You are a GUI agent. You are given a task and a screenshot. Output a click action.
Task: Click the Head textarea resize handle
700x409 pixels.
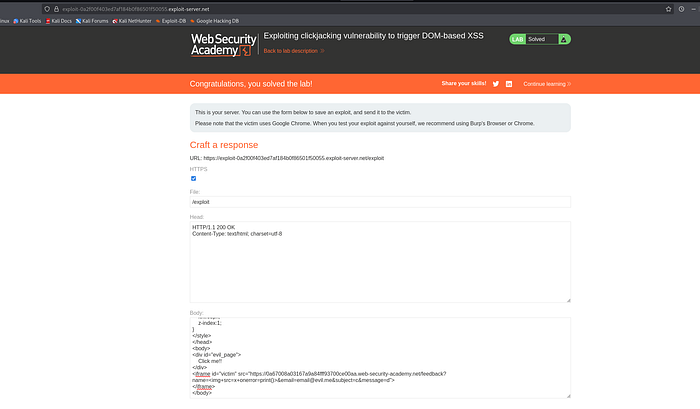click(568, 300)
